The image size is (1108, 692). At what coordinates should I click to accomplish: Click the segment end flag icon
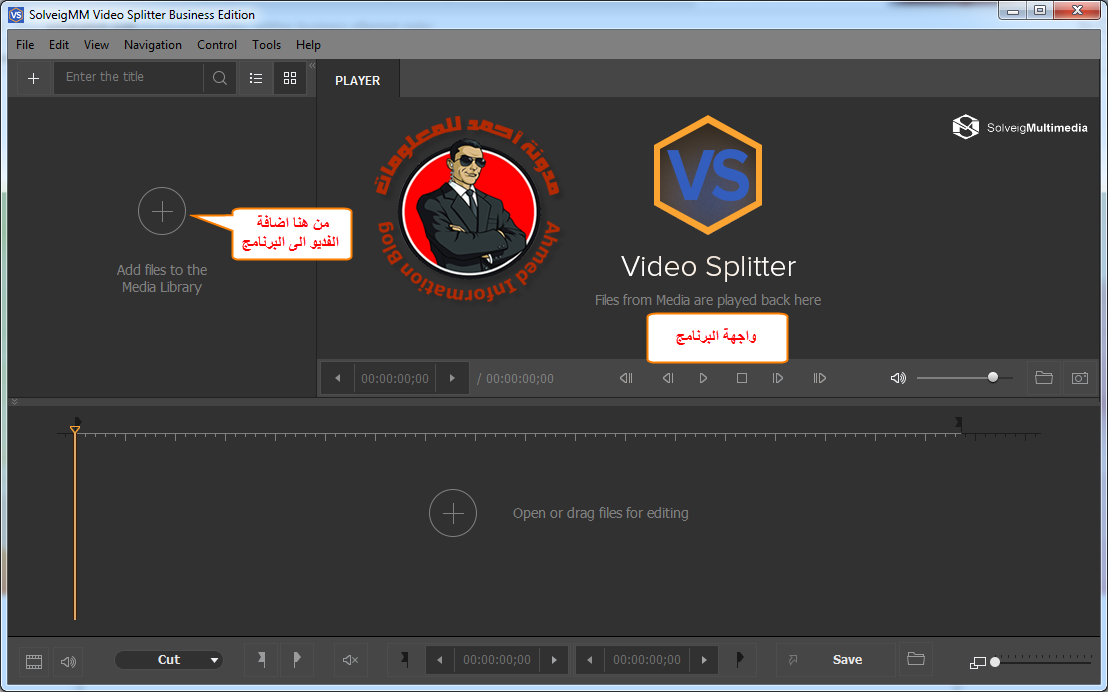[739, 659]
